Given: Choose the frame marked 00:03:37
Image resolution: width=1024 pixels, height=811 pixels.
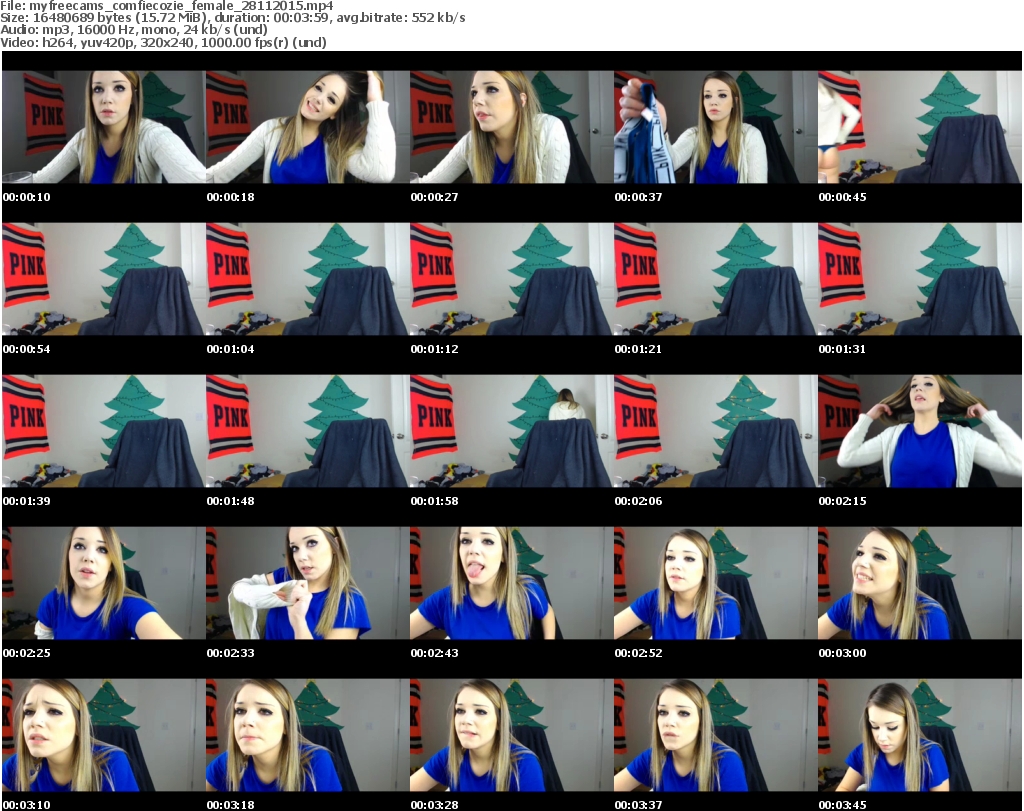Looking at the screenshot, I should point(716,735).
